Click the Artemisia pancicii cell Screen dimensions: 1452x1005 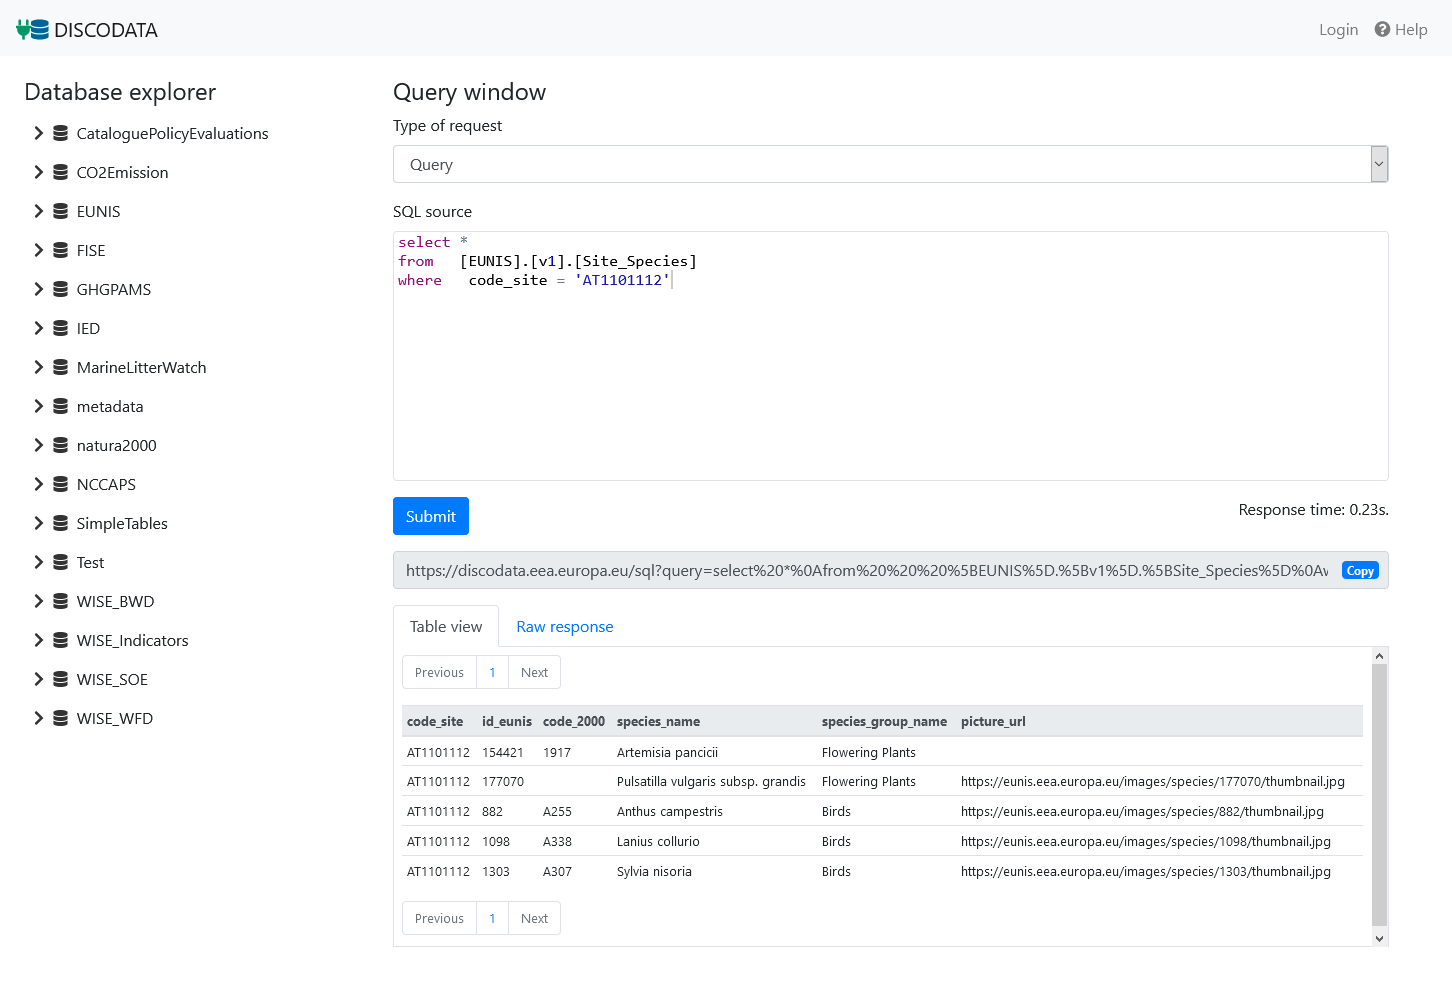coord(667,752)
